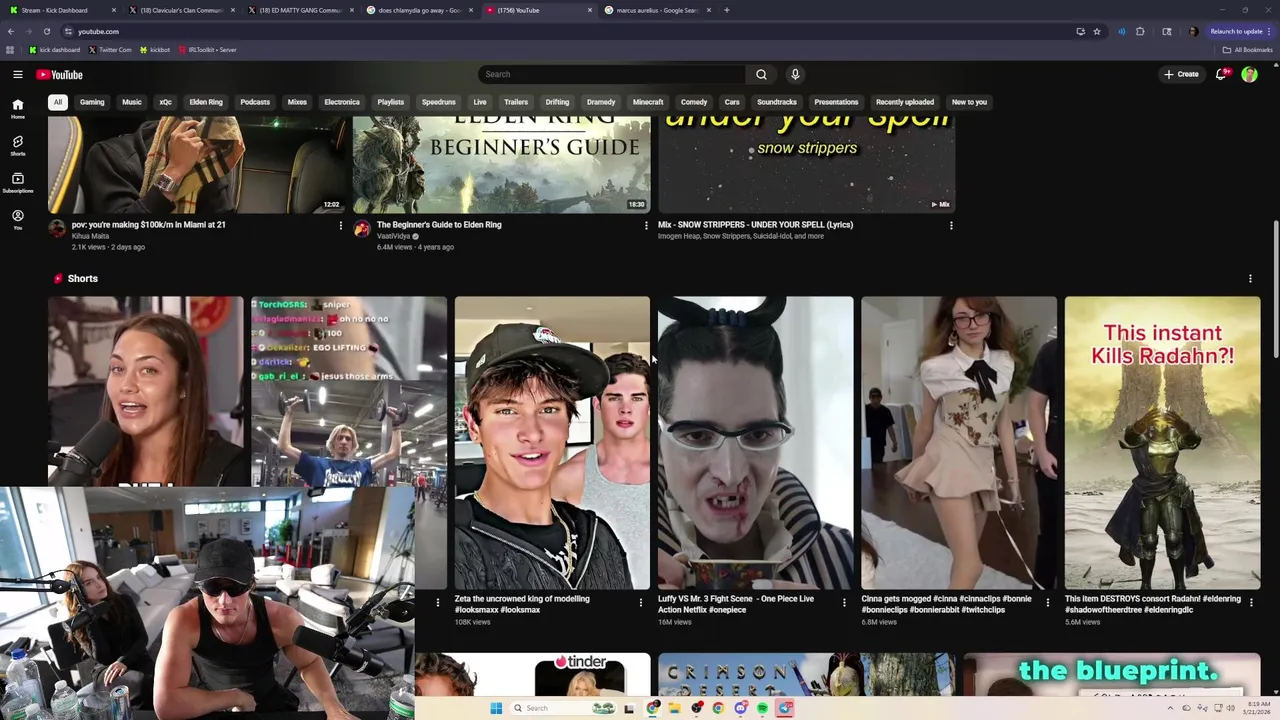The image size is (1280, 720).
Task: Bookmark this page with star icon
Action: click(1097, 31)
